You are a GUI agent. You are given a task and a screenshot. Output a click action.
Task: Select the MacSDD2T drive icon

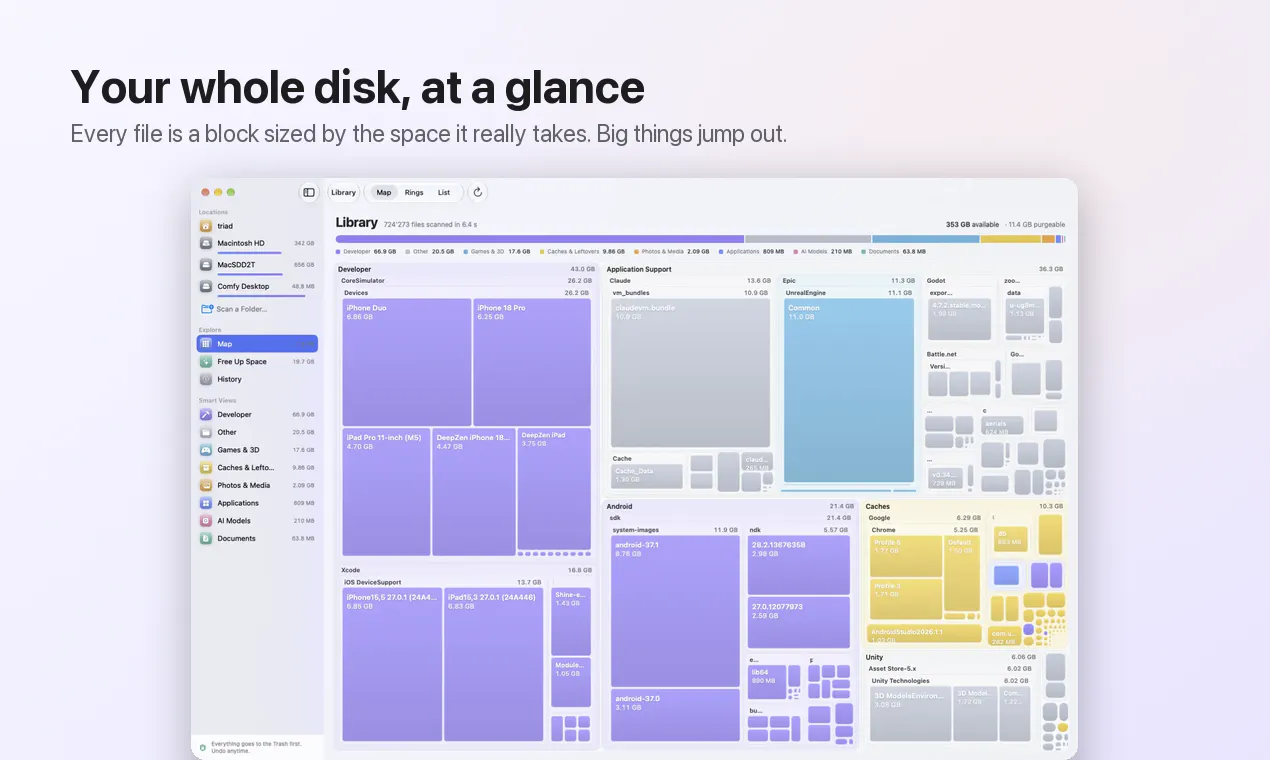[206, 265]
